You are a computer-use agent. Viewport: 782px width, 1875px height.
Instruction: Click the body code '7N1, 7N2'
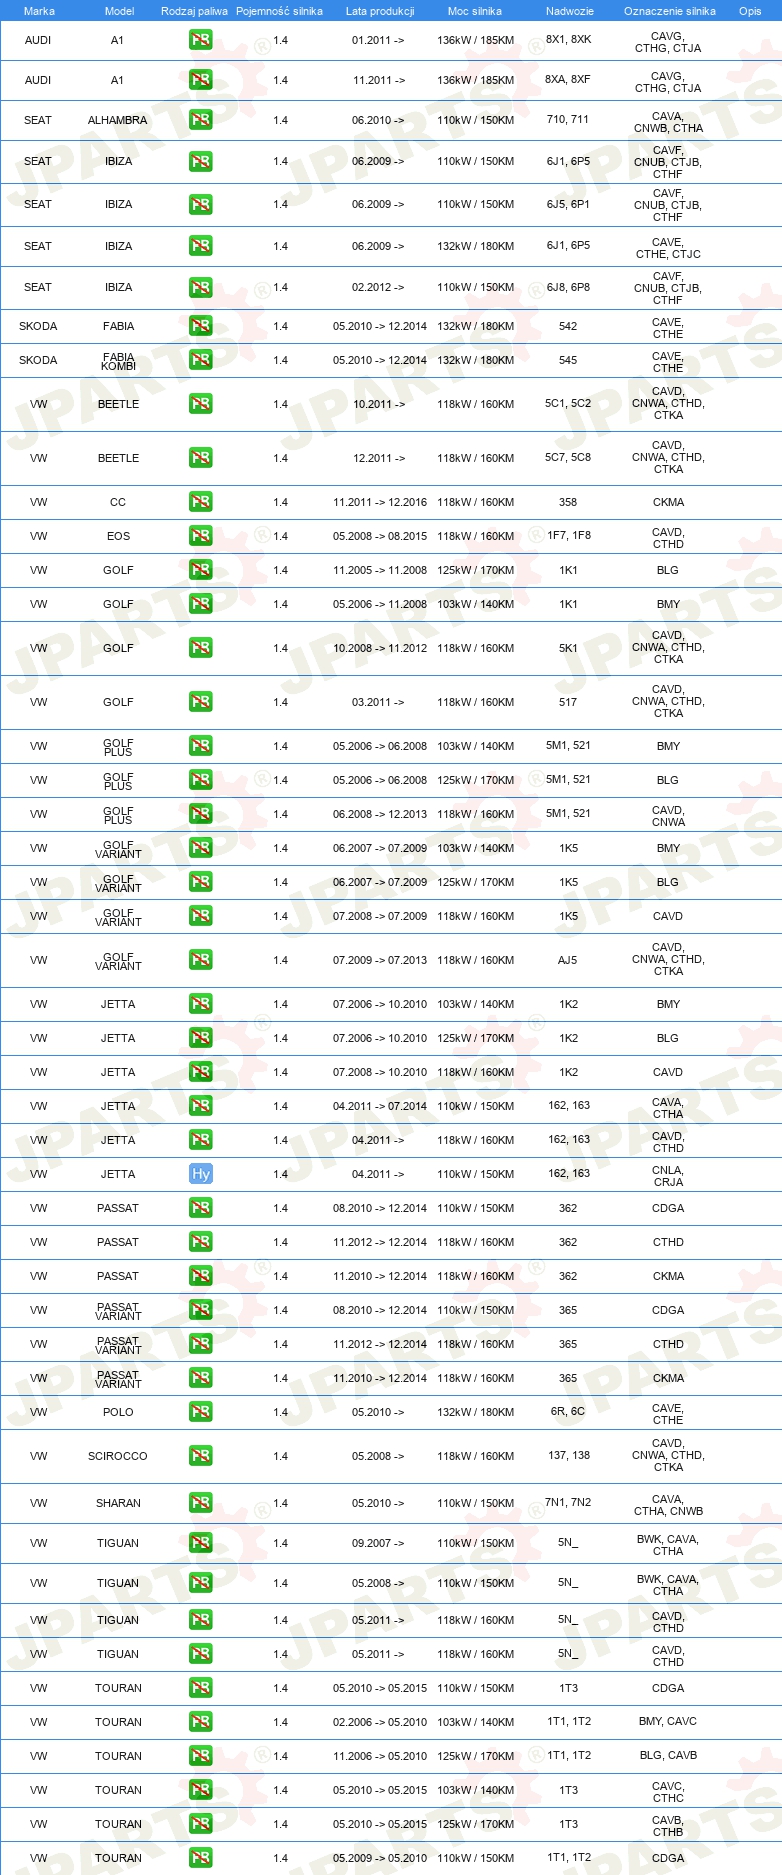click(x=568, y=1502)
